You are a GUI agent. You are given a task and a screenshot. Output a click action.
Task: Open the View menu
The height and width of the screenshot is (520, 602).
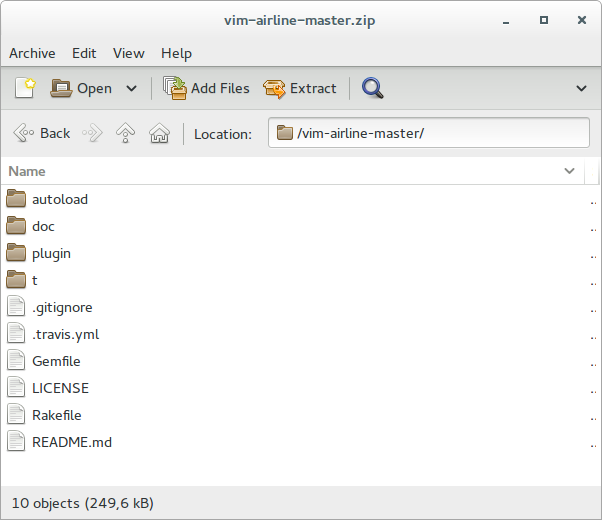tap(129, 53)
